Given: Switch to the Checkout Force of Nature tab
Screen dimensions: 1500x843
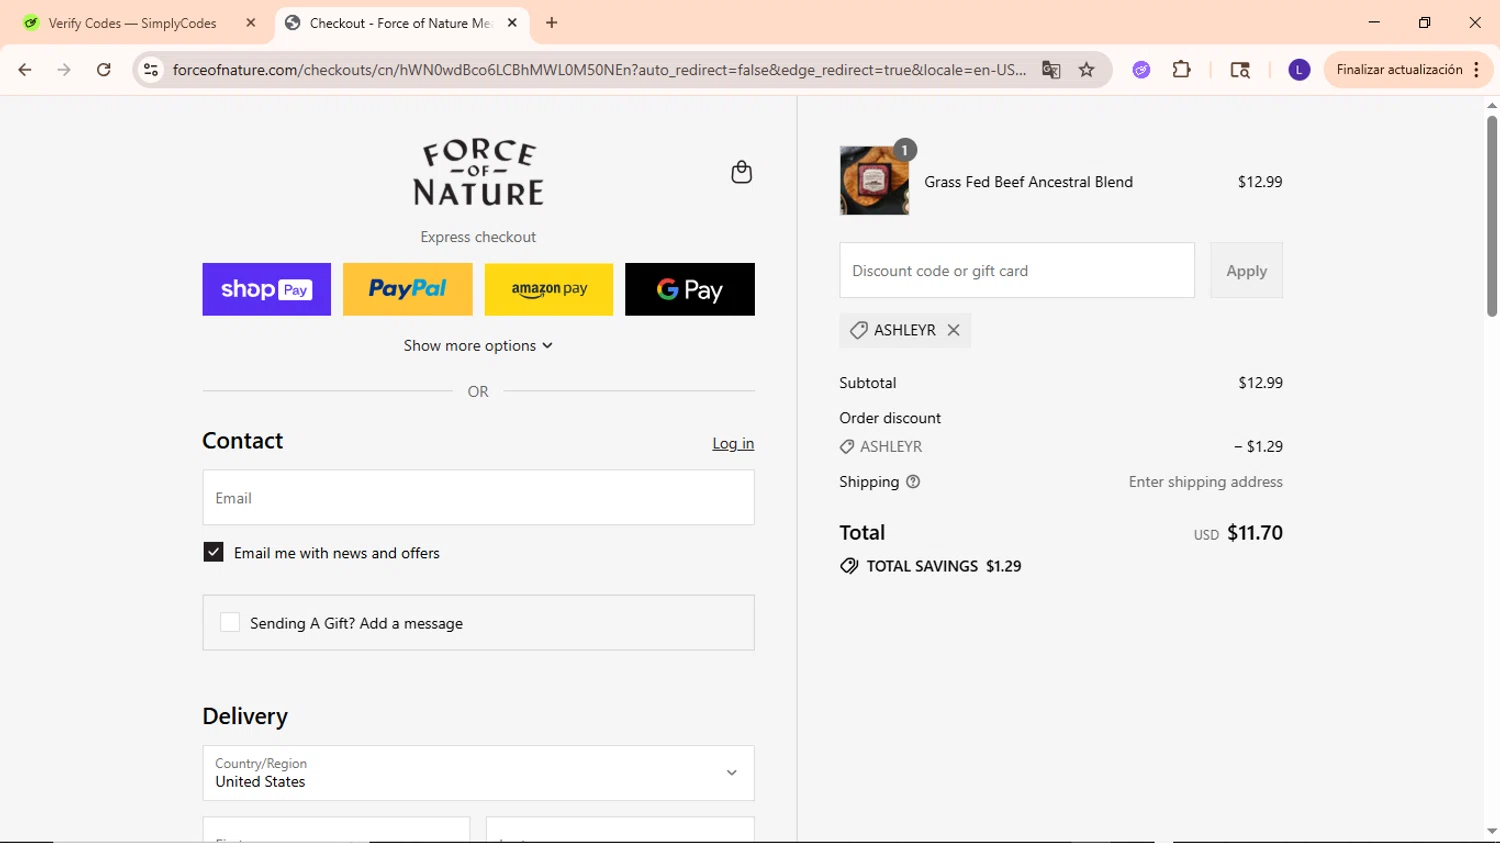Looking at the screenshot, I should click(400, 23).
